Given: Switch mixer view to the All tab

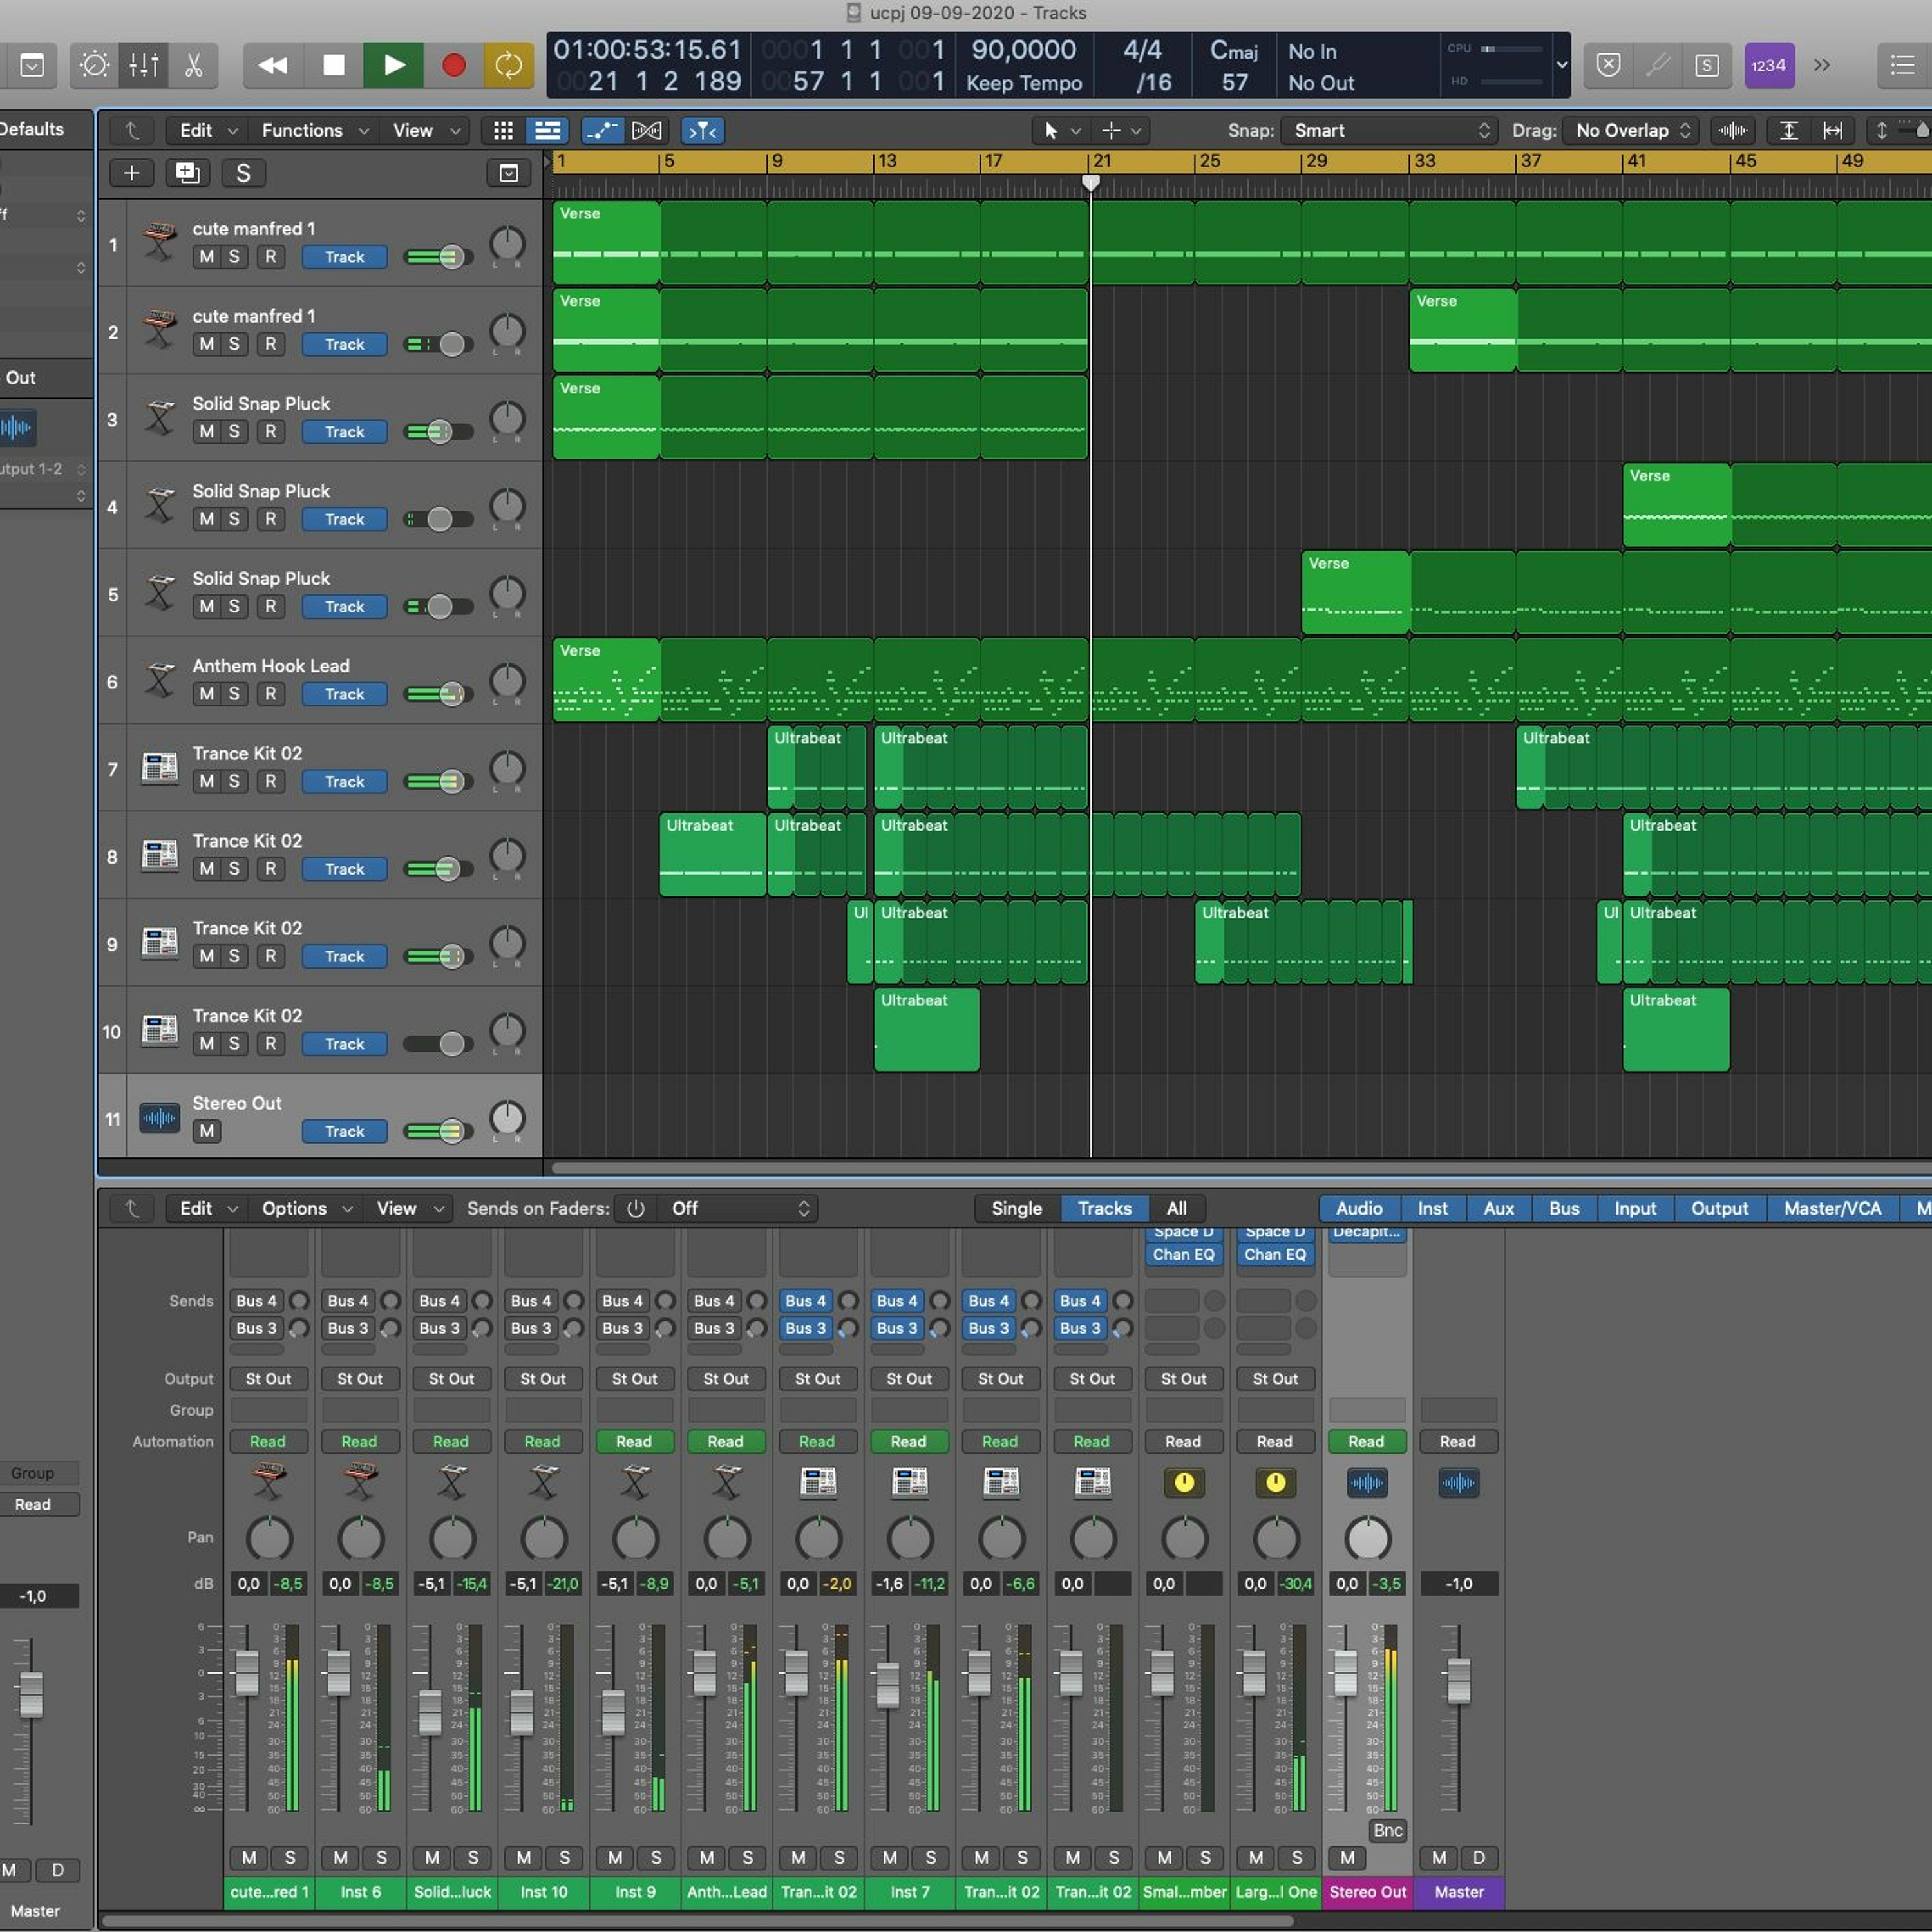Looking at the screenshot, I should click(x=1176, y=1208).
